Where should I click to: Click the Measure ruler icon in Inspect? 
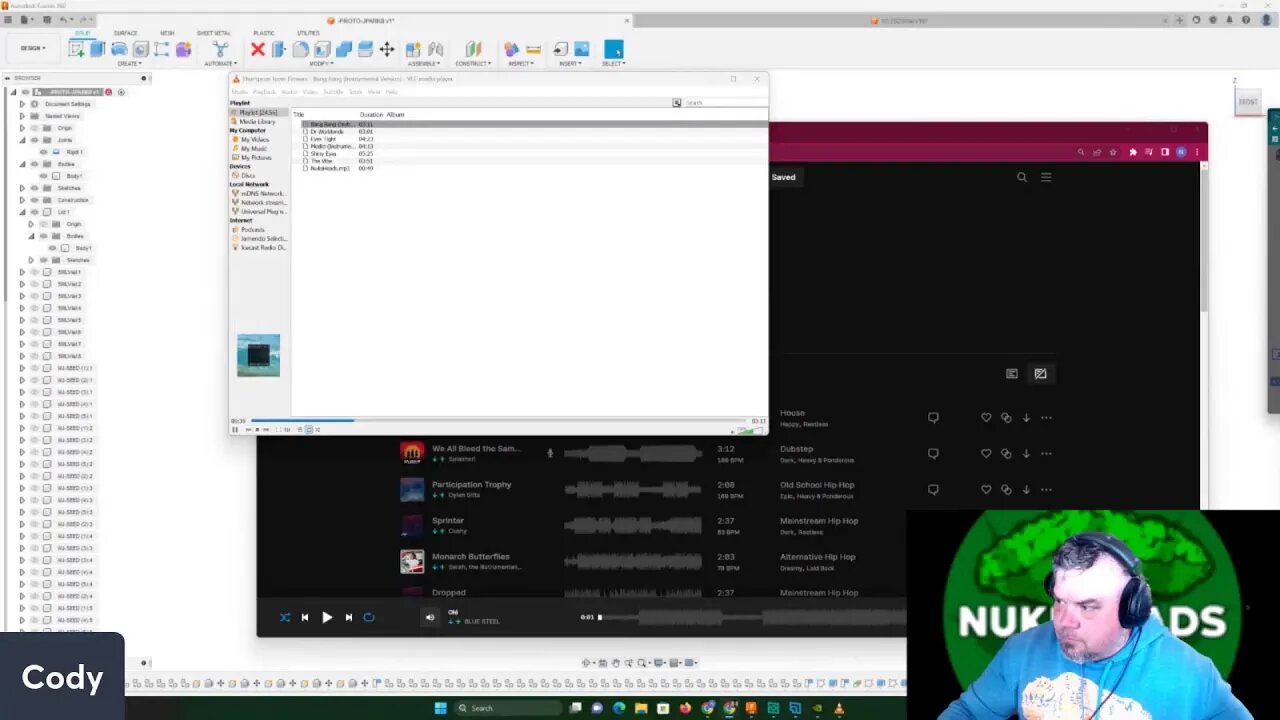[533, 49]
